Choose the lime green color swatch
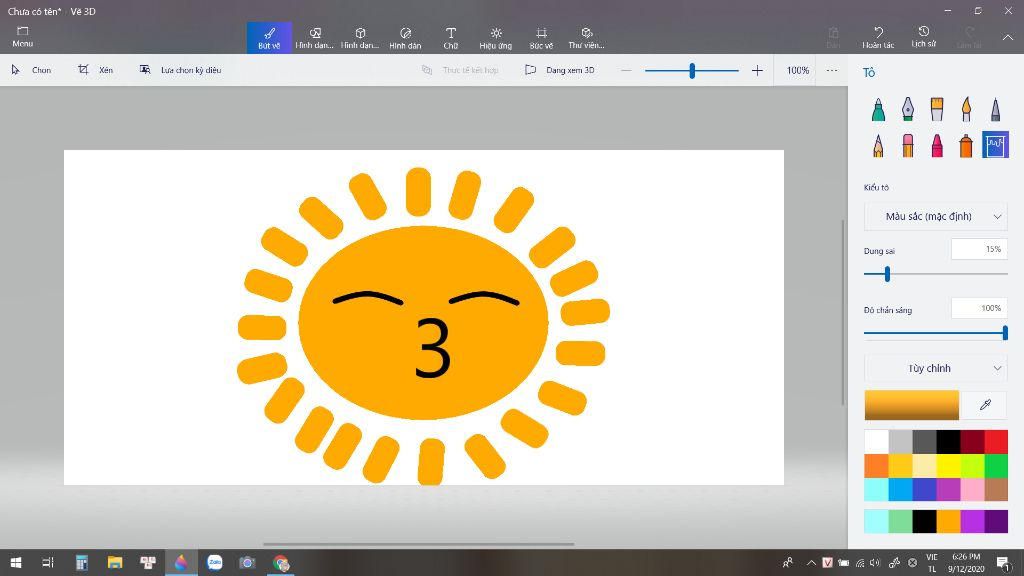Image resolution: width=1024 pixels, height=576 pixels. pos(972,466)
